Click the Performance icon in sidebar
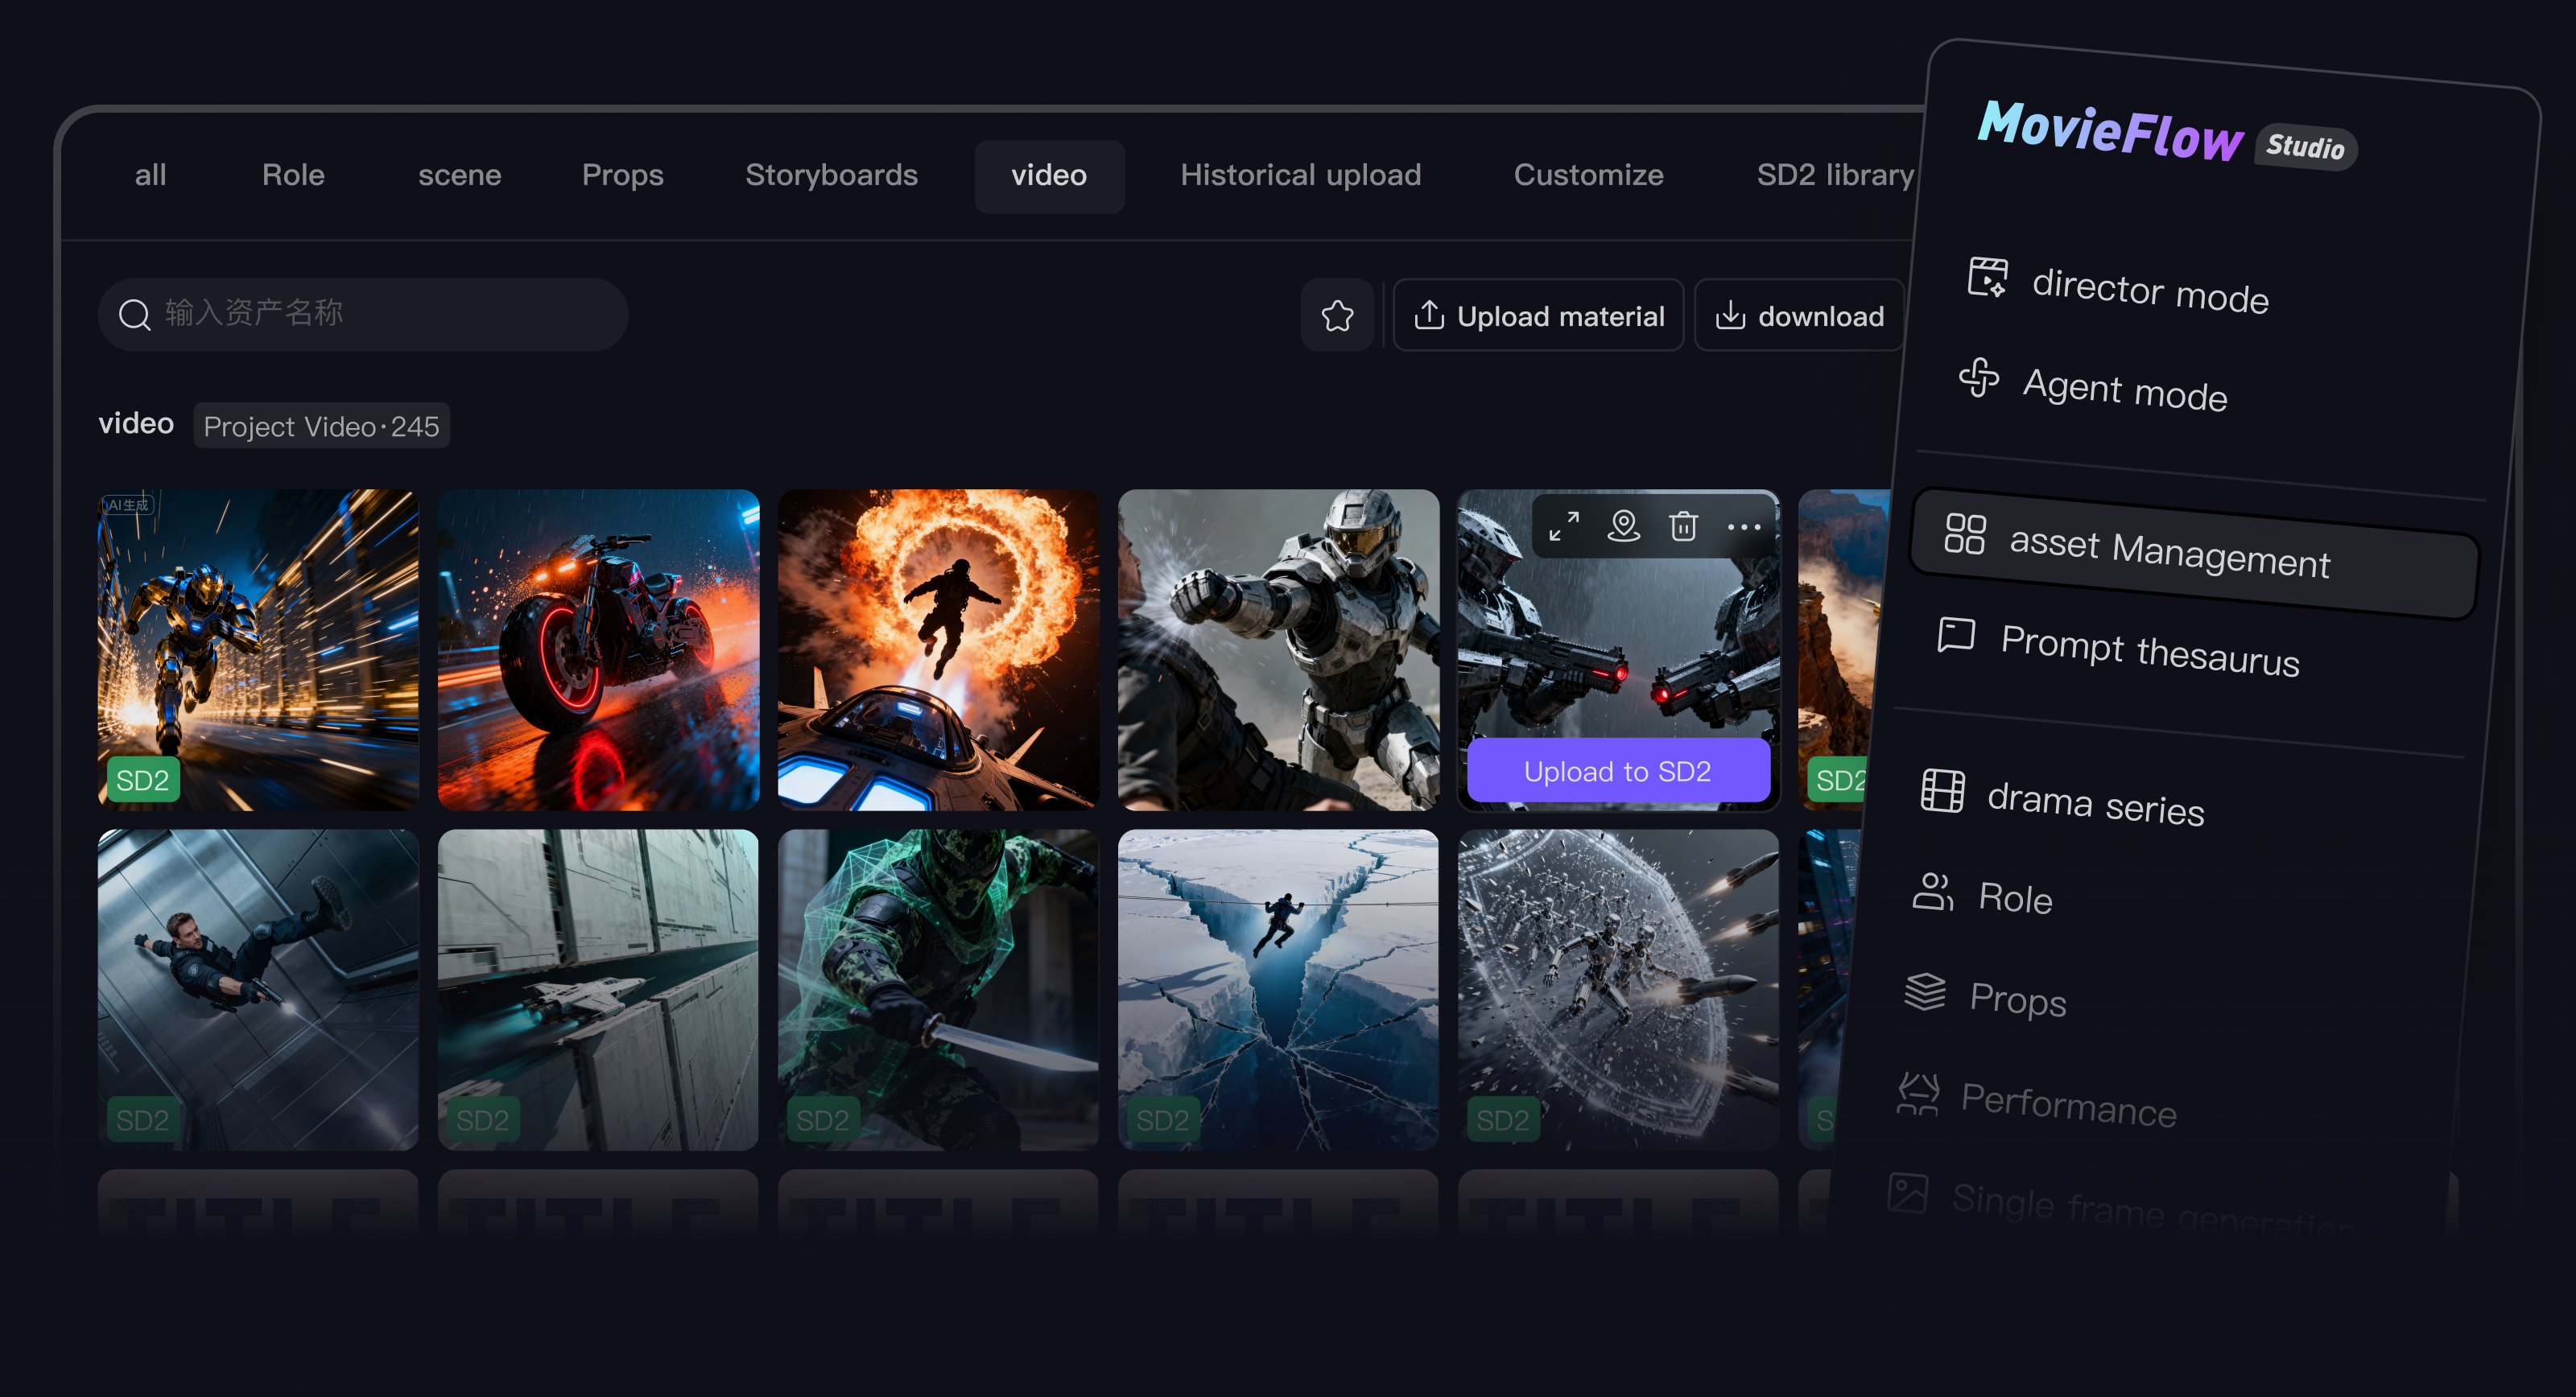Viewport: 2576px width, 1397px height. pyautogui.click(x=1918, y=1093)
